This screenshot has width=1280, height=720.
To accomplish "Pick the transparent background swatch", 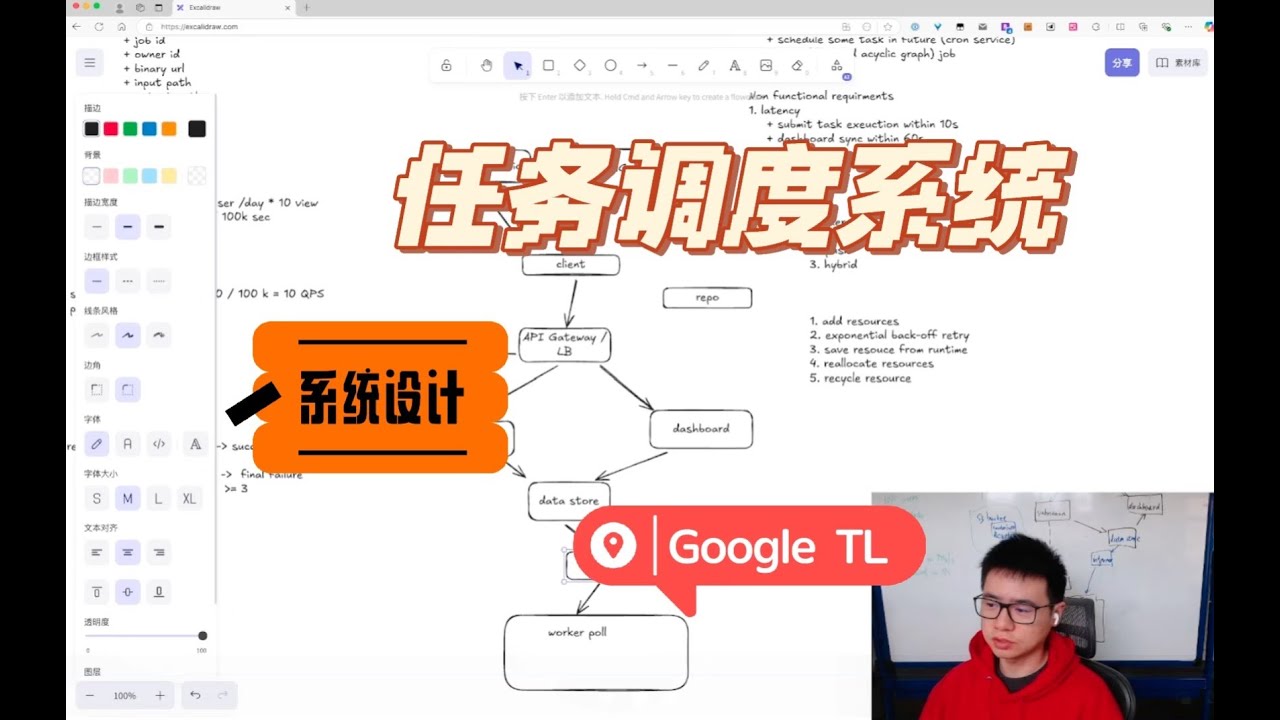I will pos(92,176).
